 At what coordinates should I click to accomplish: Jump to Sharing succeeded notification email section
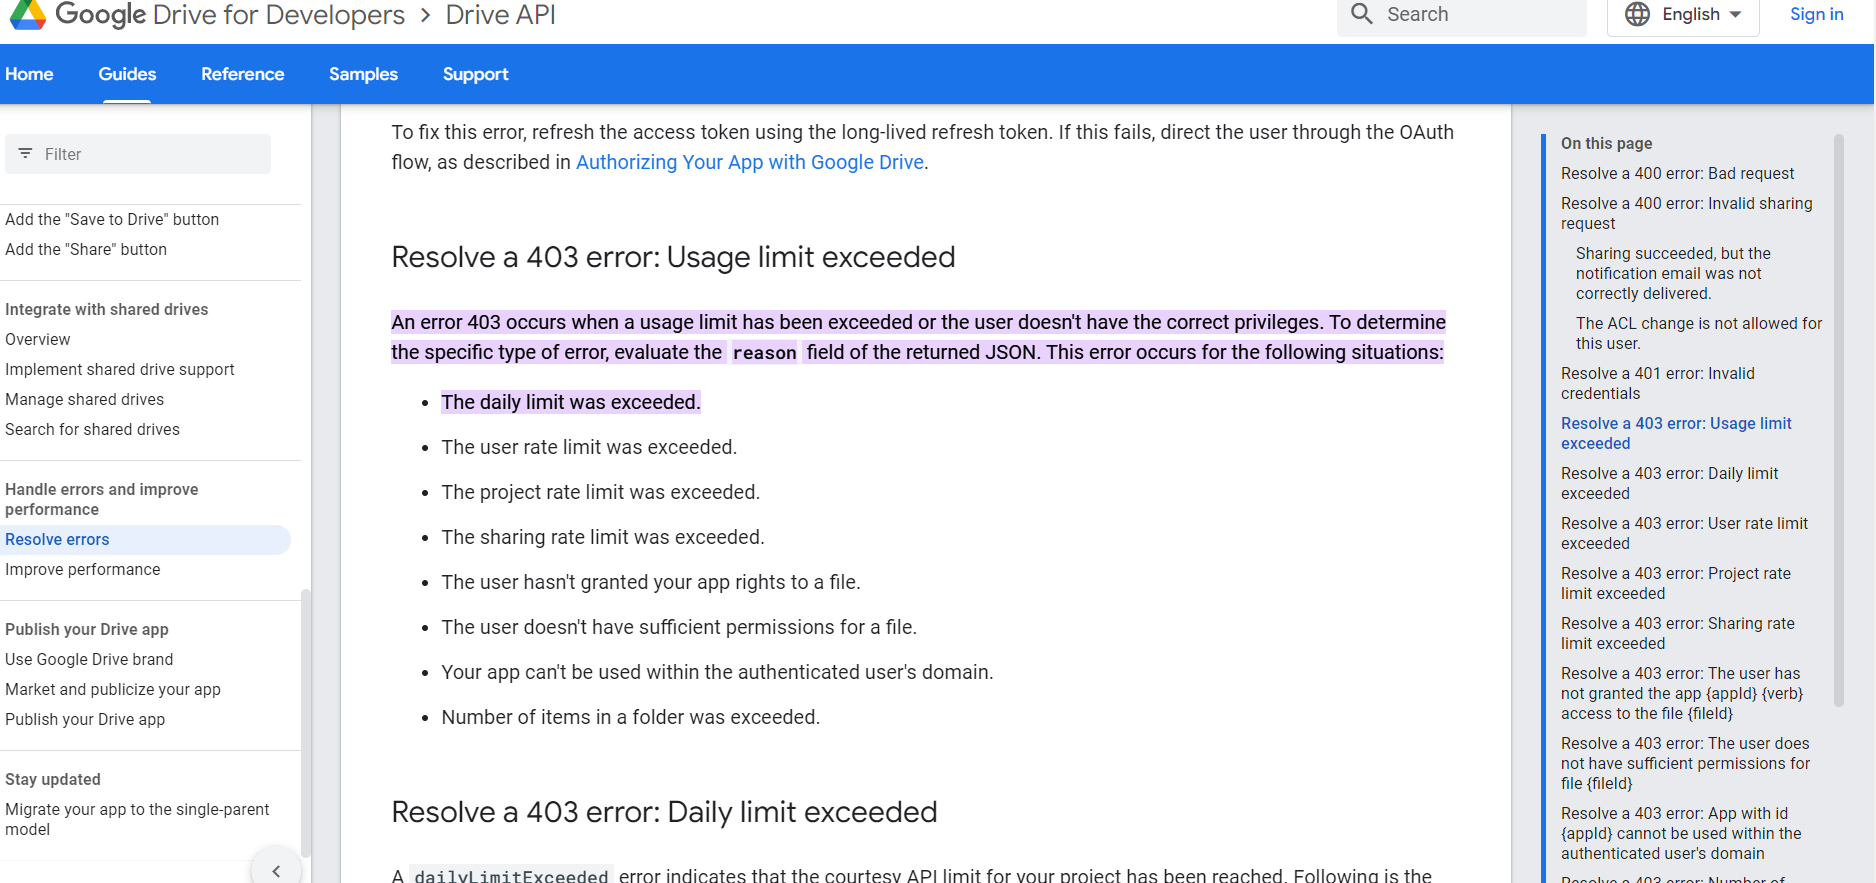[1673, 273]
